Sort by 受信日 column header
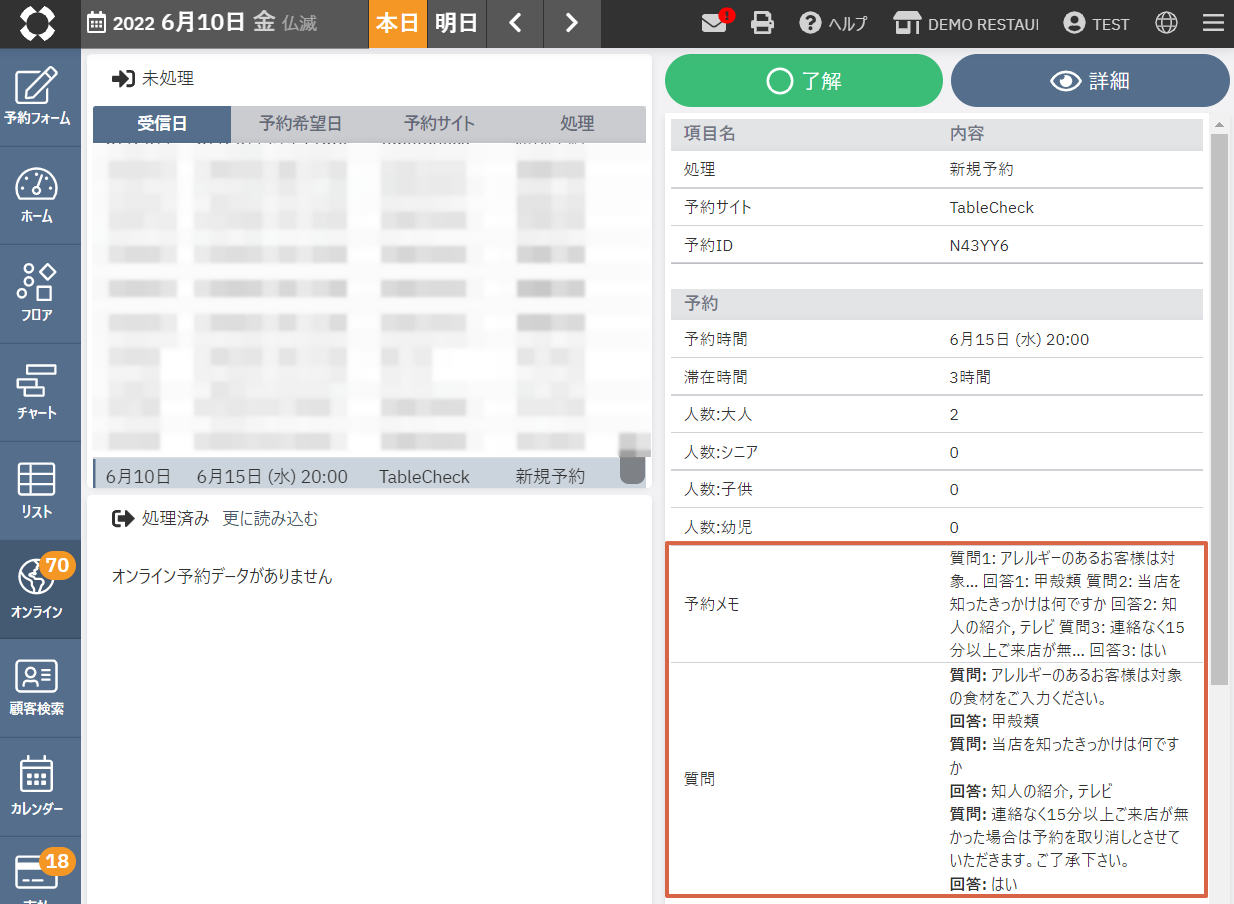Screen dimensions: 1234x904 click(x=162, y=124)
